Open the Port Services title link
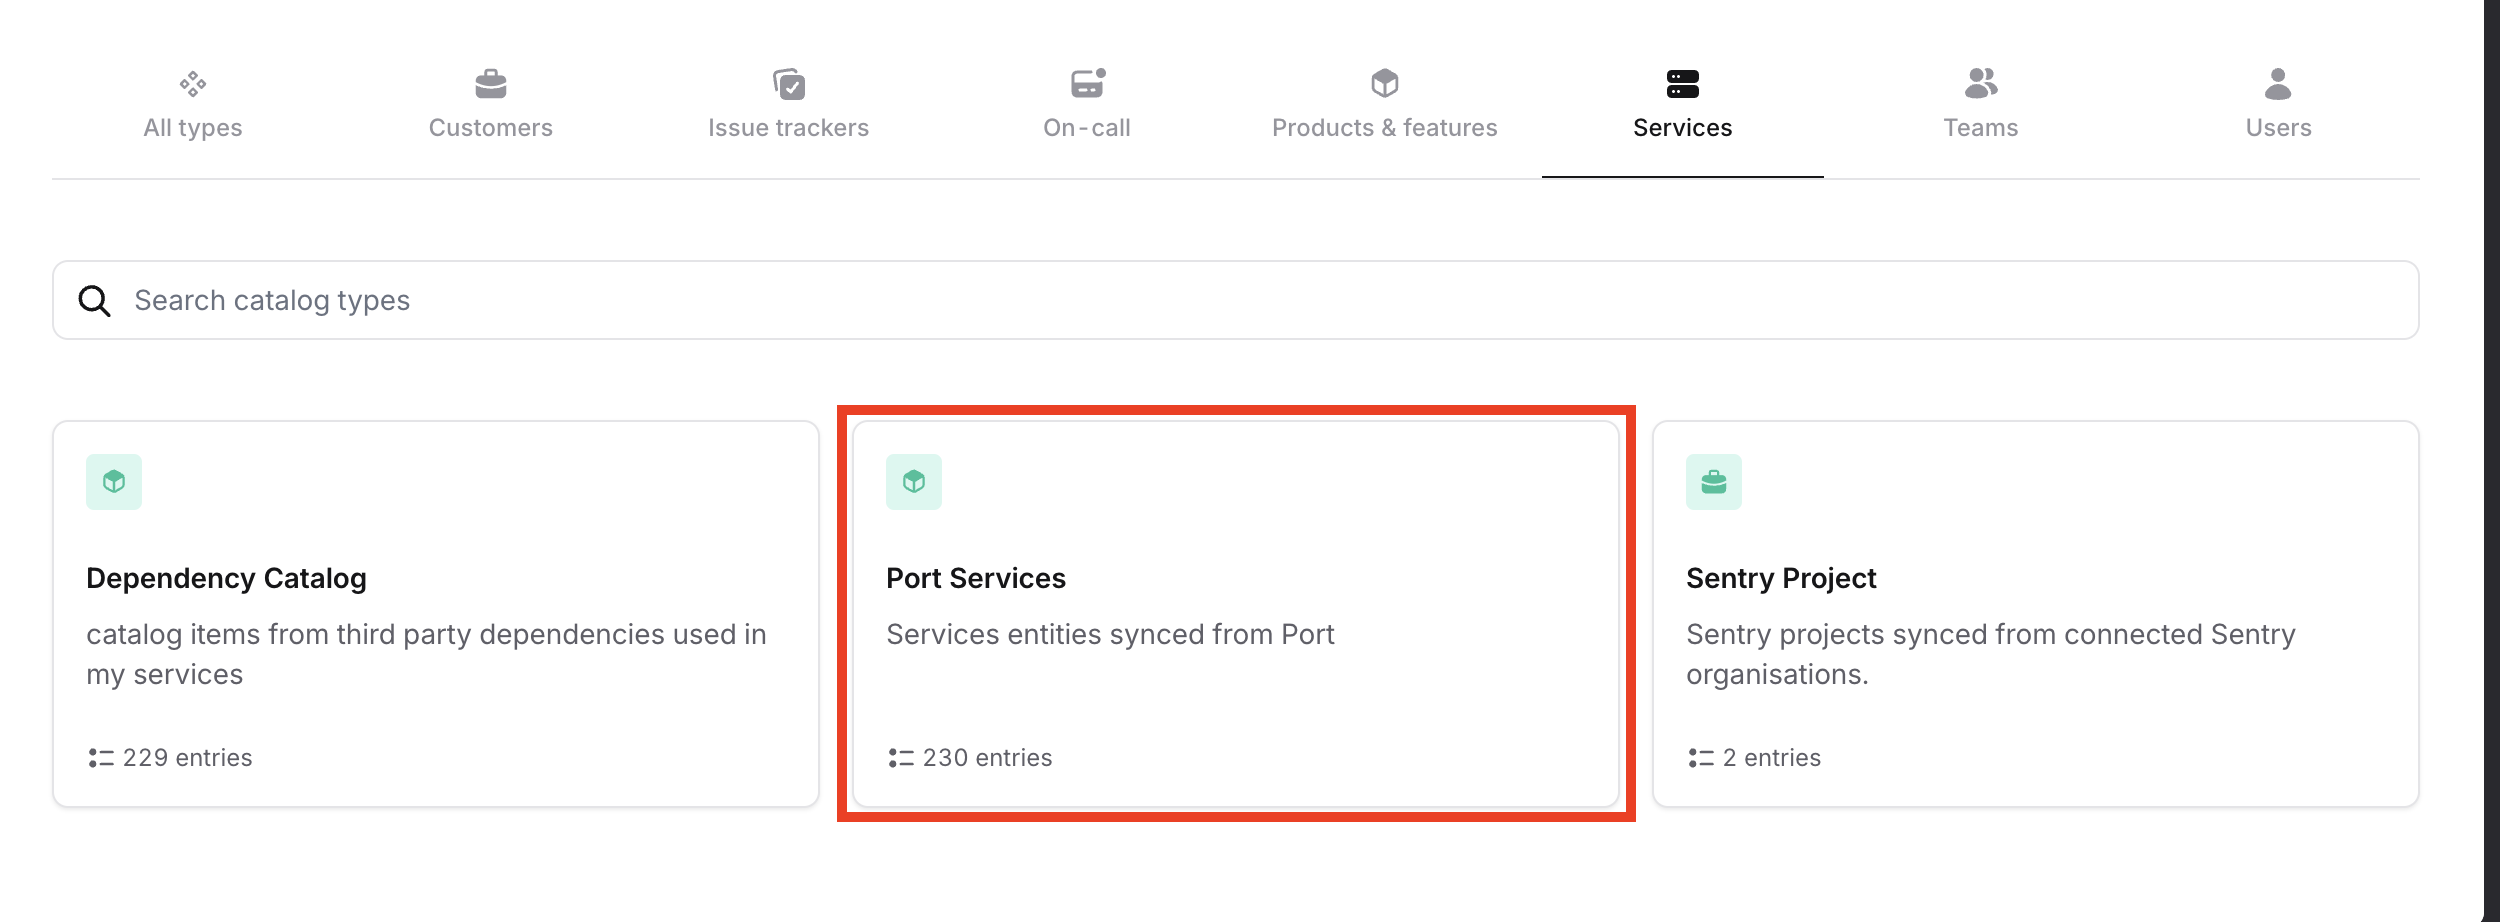The image size is (2500, 922). (976, 578)
